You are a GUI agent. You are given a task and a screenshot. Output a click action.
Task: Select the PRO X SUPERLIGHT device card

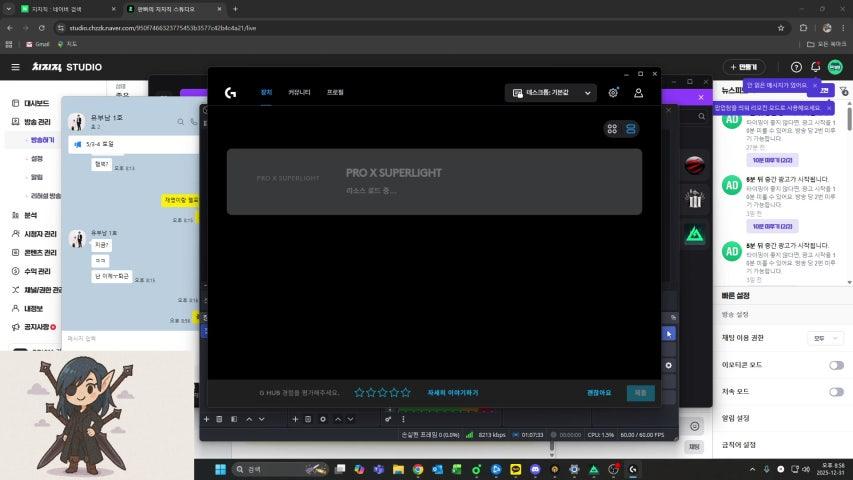pos(434,181)
